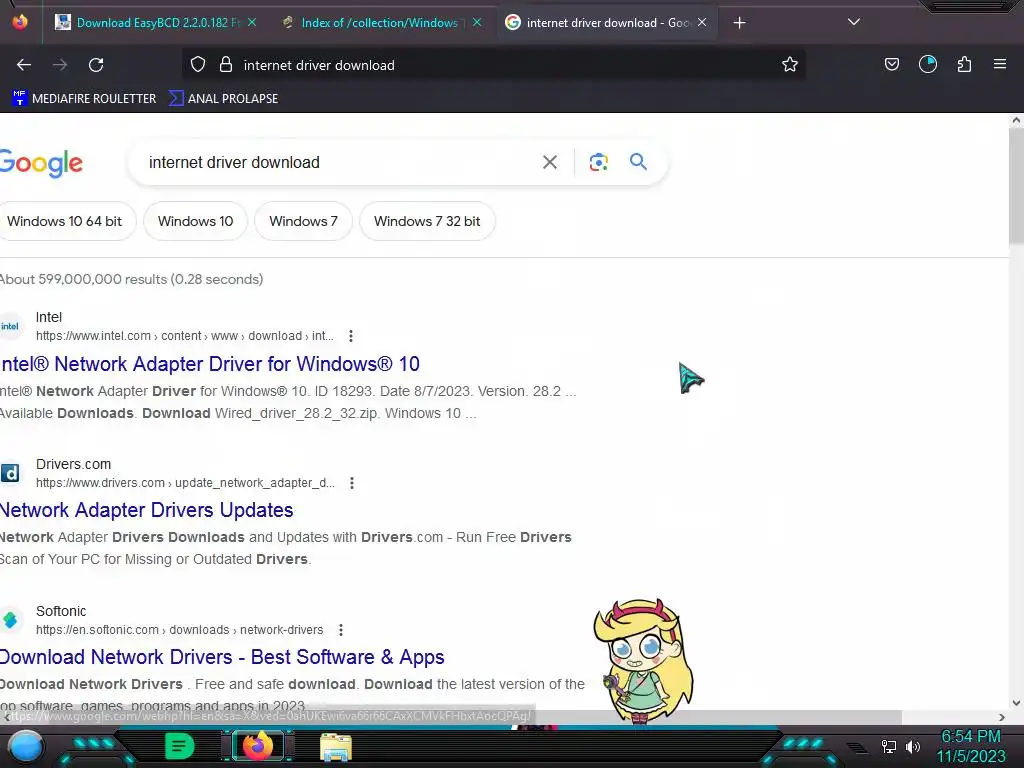Screen dimensions: 1024x768
Task: Open the green notes app on taskbar
Action: pyautogui.click(x=179, y=746)
